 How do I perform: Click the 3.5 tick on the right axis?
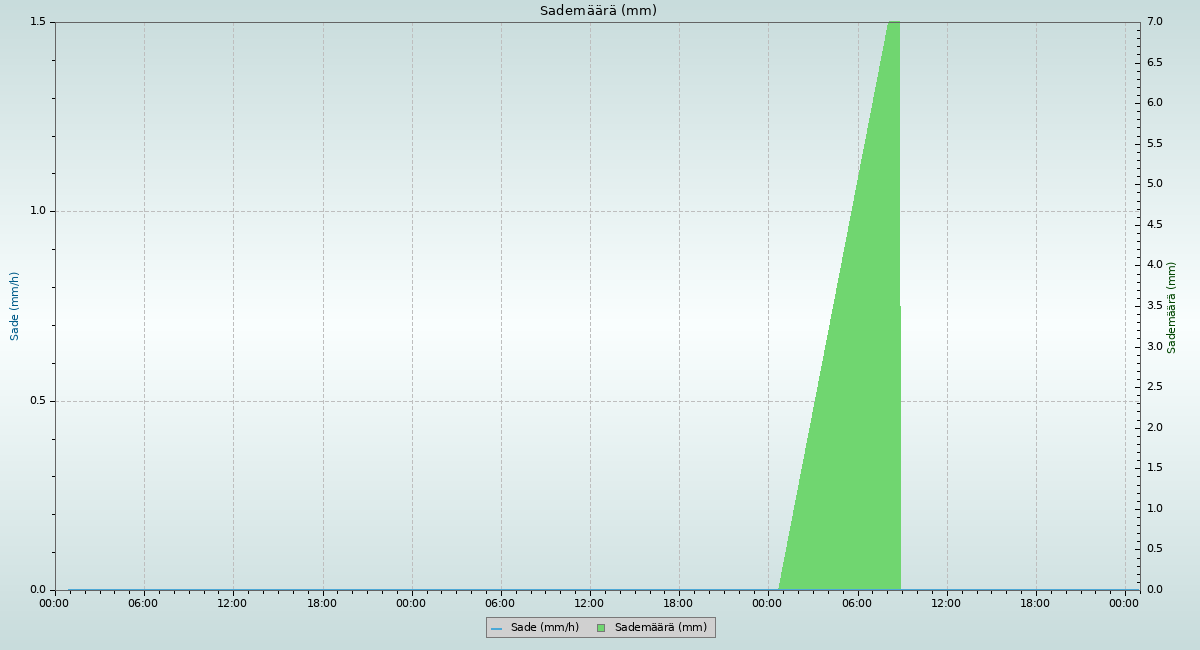pos(1153,306)
